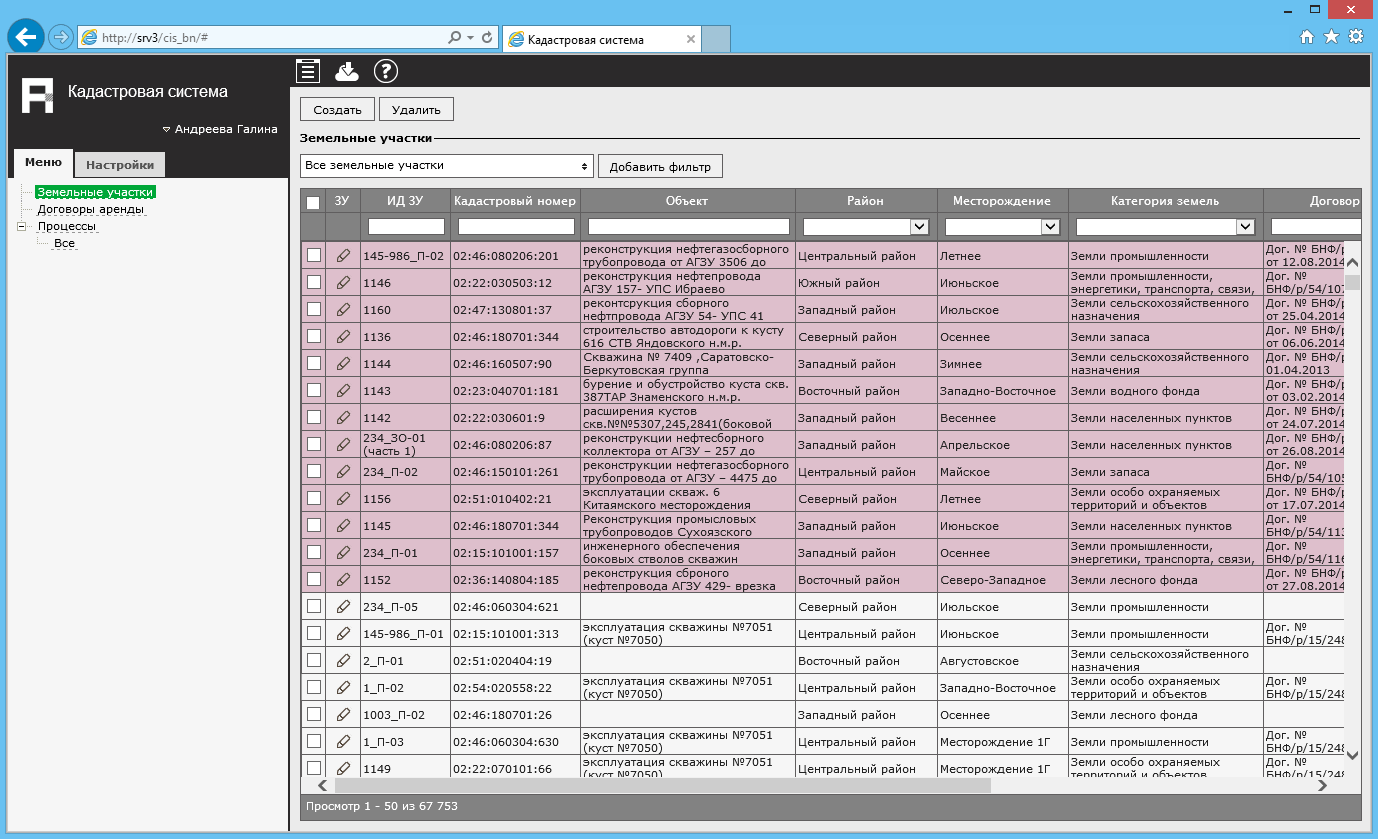Open the help question mark icon
The image size is (1378, 839).
click(x=386, y=71)
